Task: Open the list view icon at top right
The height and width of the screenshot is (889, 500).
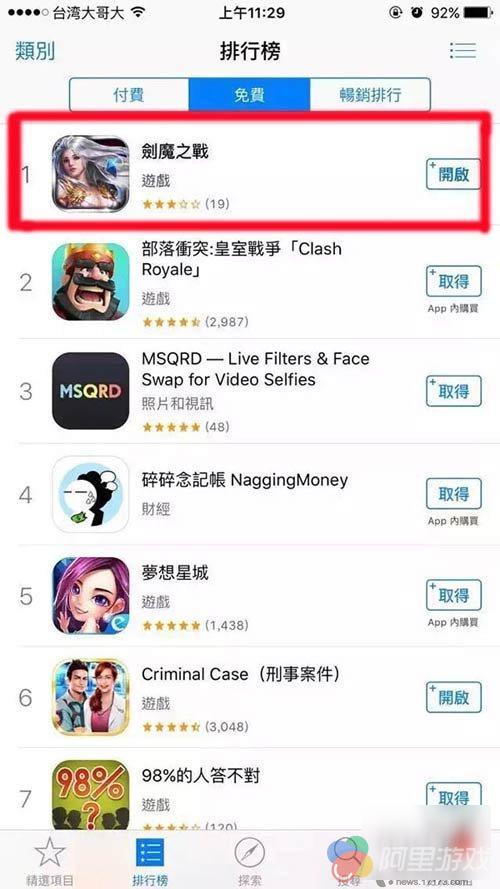Action: 462,50
